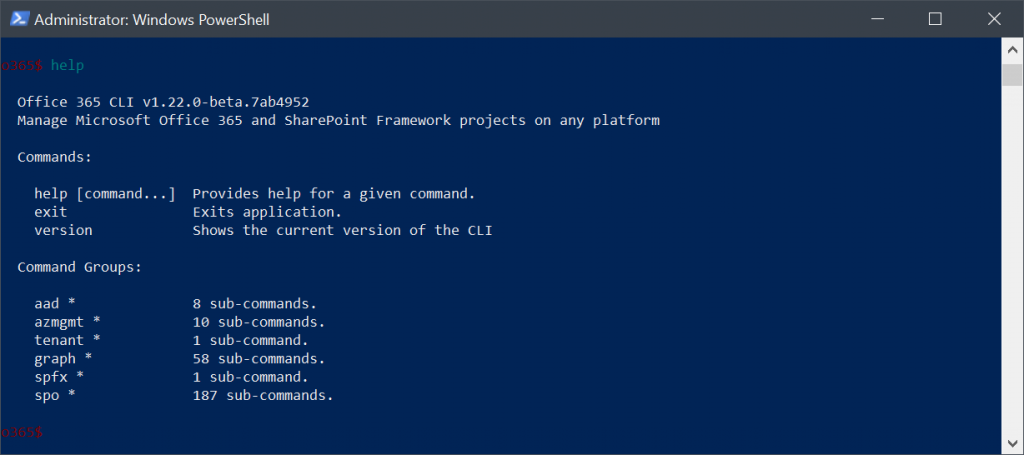Click the typed 'help' command text

[x=67, y=65]
